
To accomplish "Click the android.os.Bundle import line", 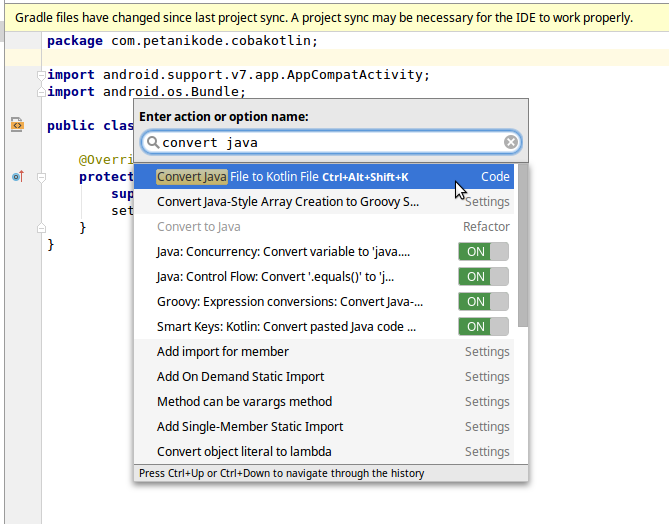I will (146, 91).
